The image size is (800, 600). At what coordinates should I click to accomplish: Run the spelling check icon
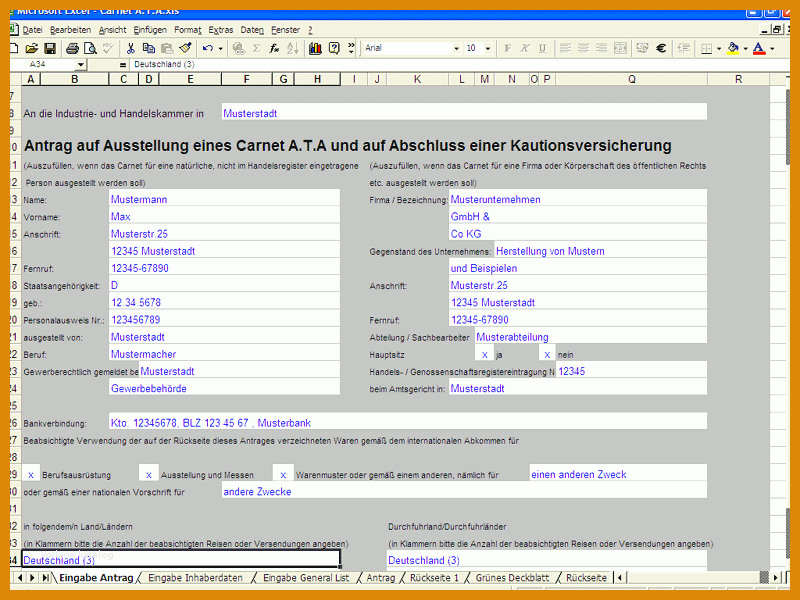click(108, 48)
